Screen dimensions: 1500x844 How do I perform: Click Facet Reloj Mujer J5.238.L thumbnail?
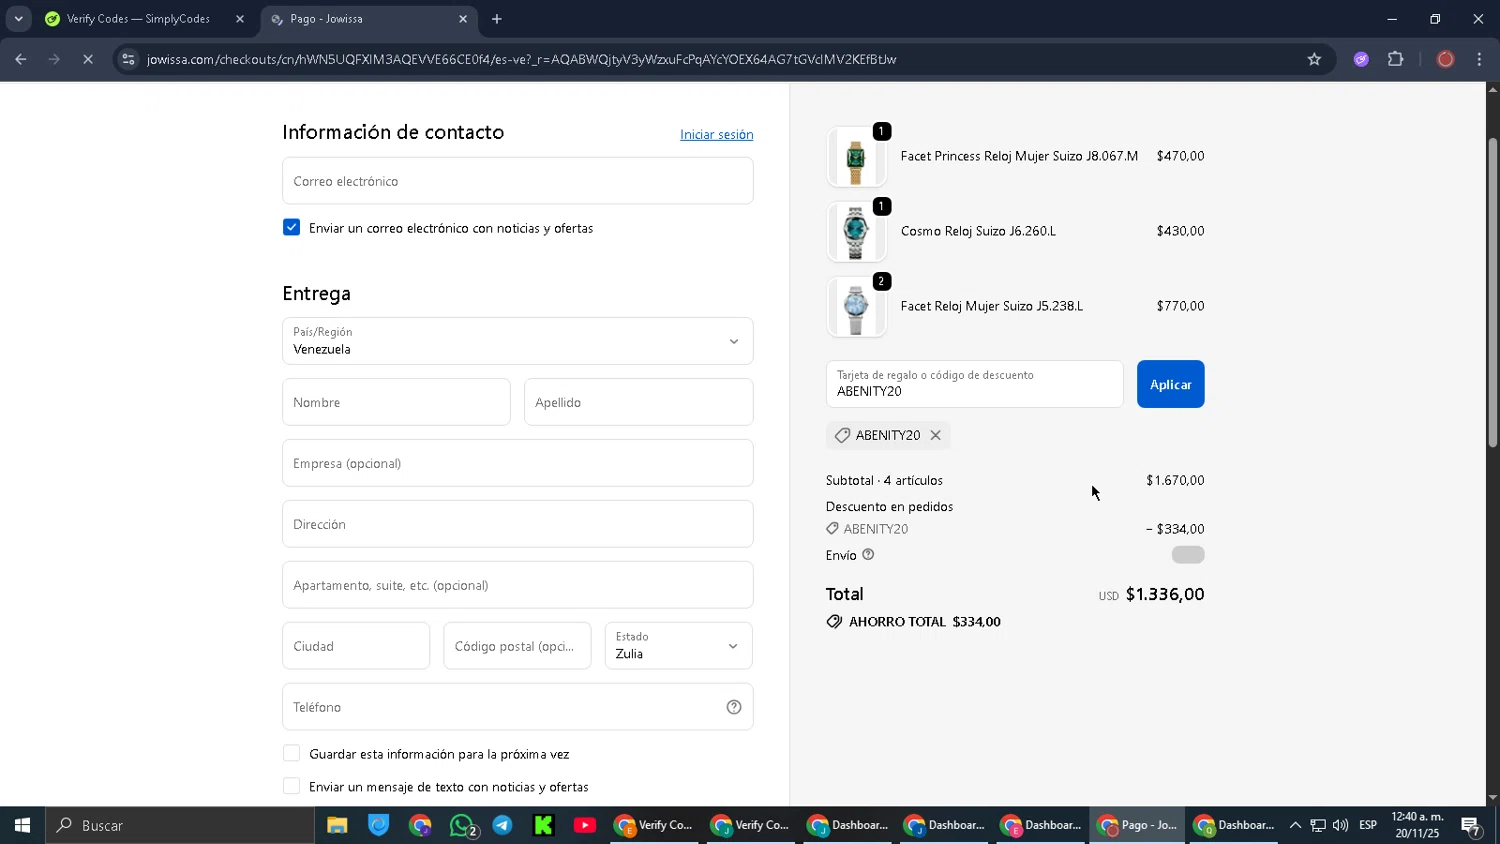pos(856,307)
